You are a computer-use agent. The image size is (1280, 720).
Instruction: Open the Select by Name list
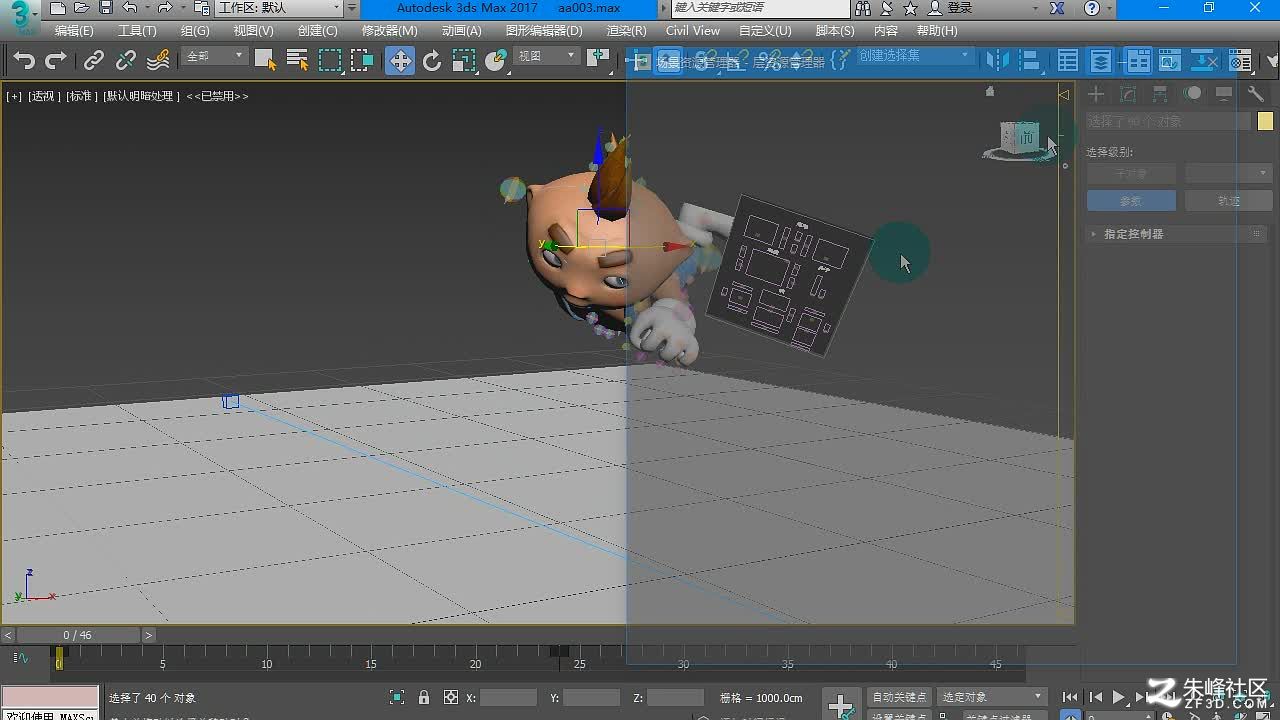tap(297, 61)
